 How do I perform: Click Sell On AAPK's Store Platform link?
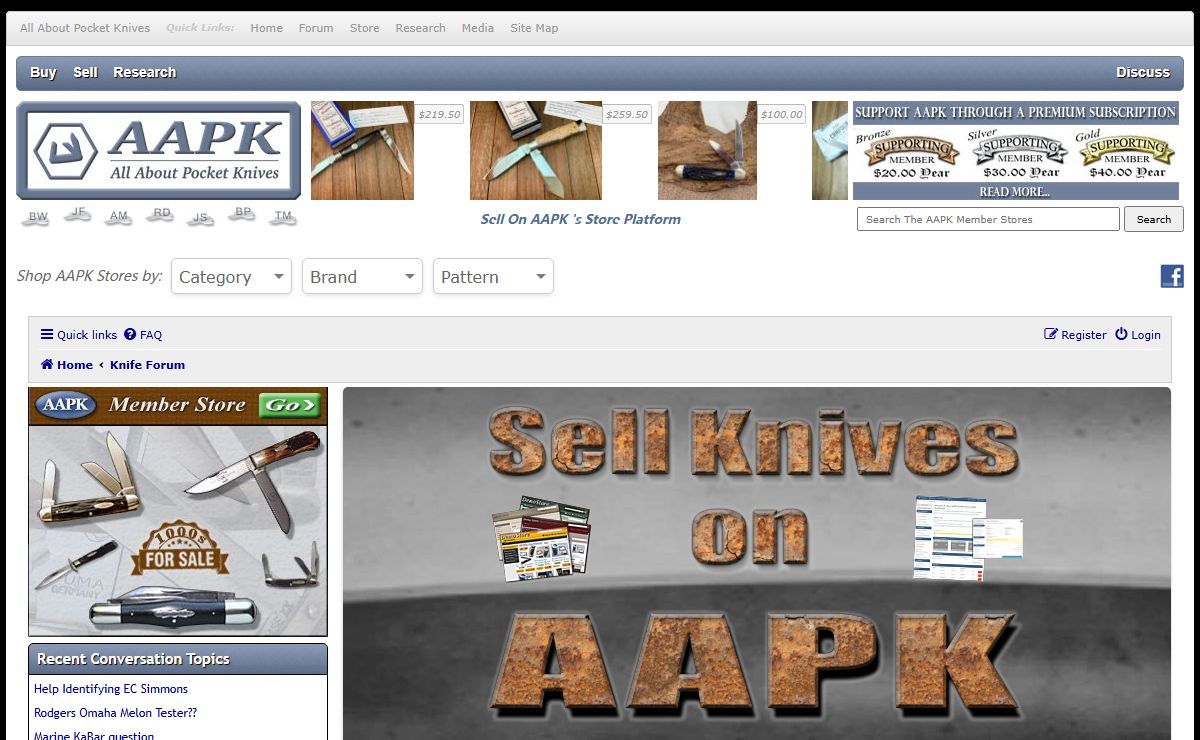click(x=580, y=219)
